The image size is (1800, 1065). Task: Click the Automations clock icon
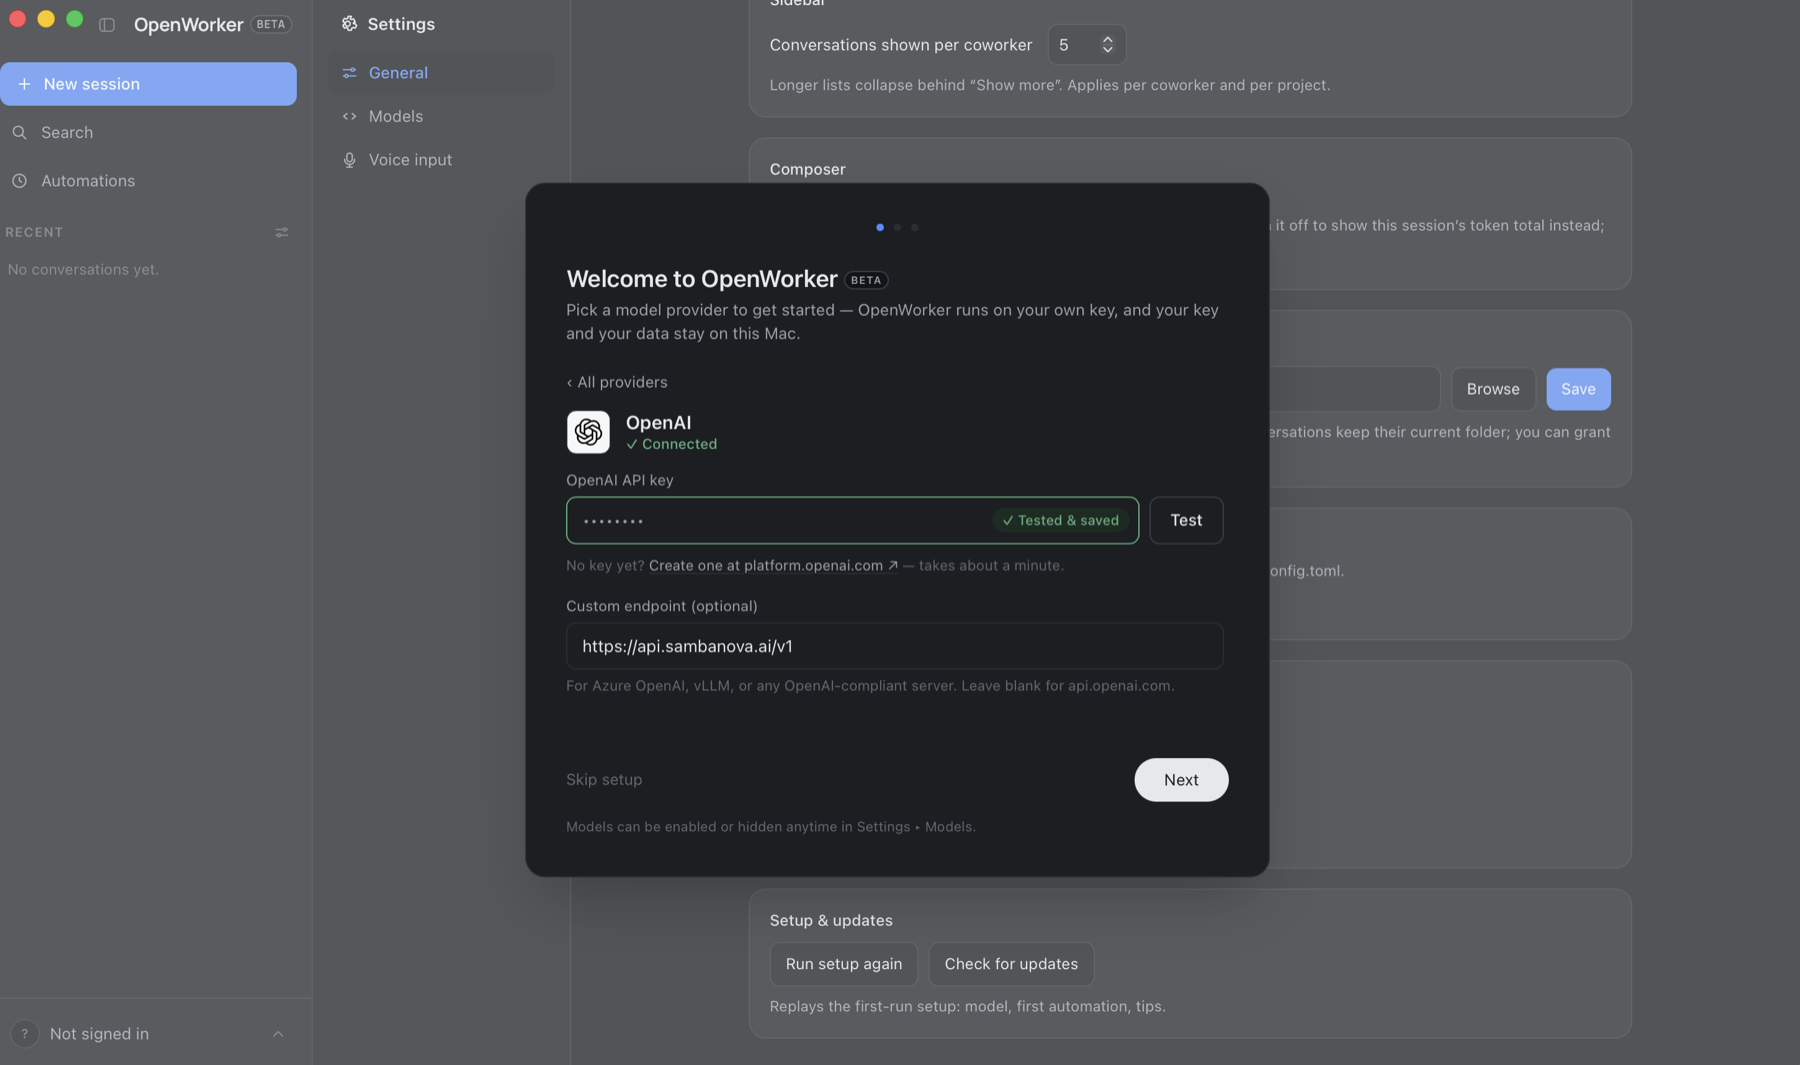coord(19,181)
